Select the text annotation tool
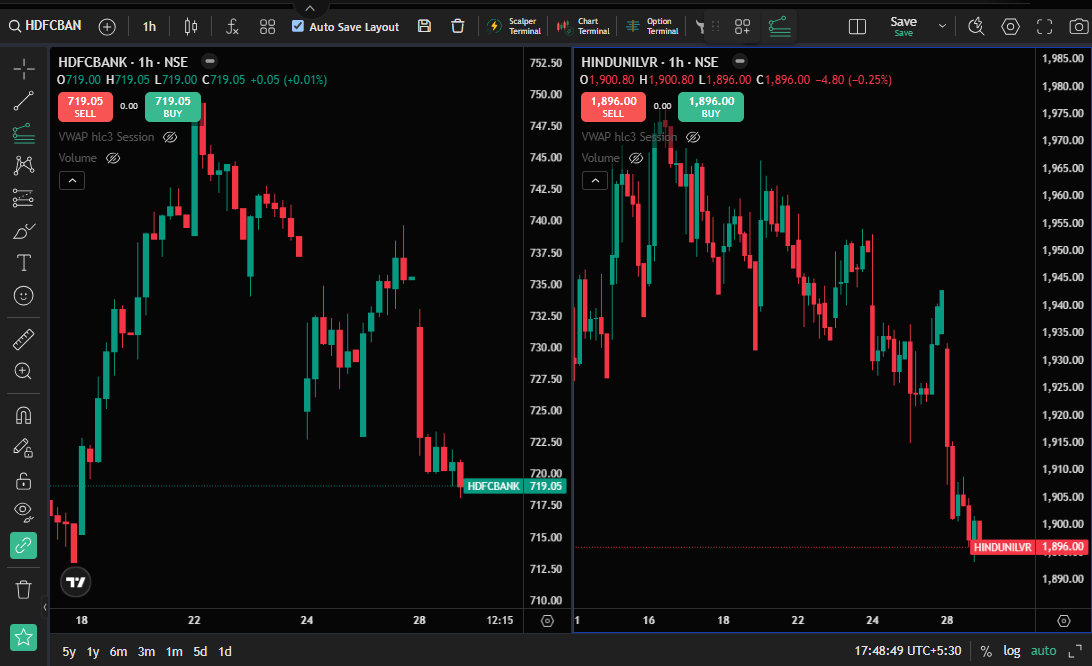1092x666 pixels. click(24, 263)
